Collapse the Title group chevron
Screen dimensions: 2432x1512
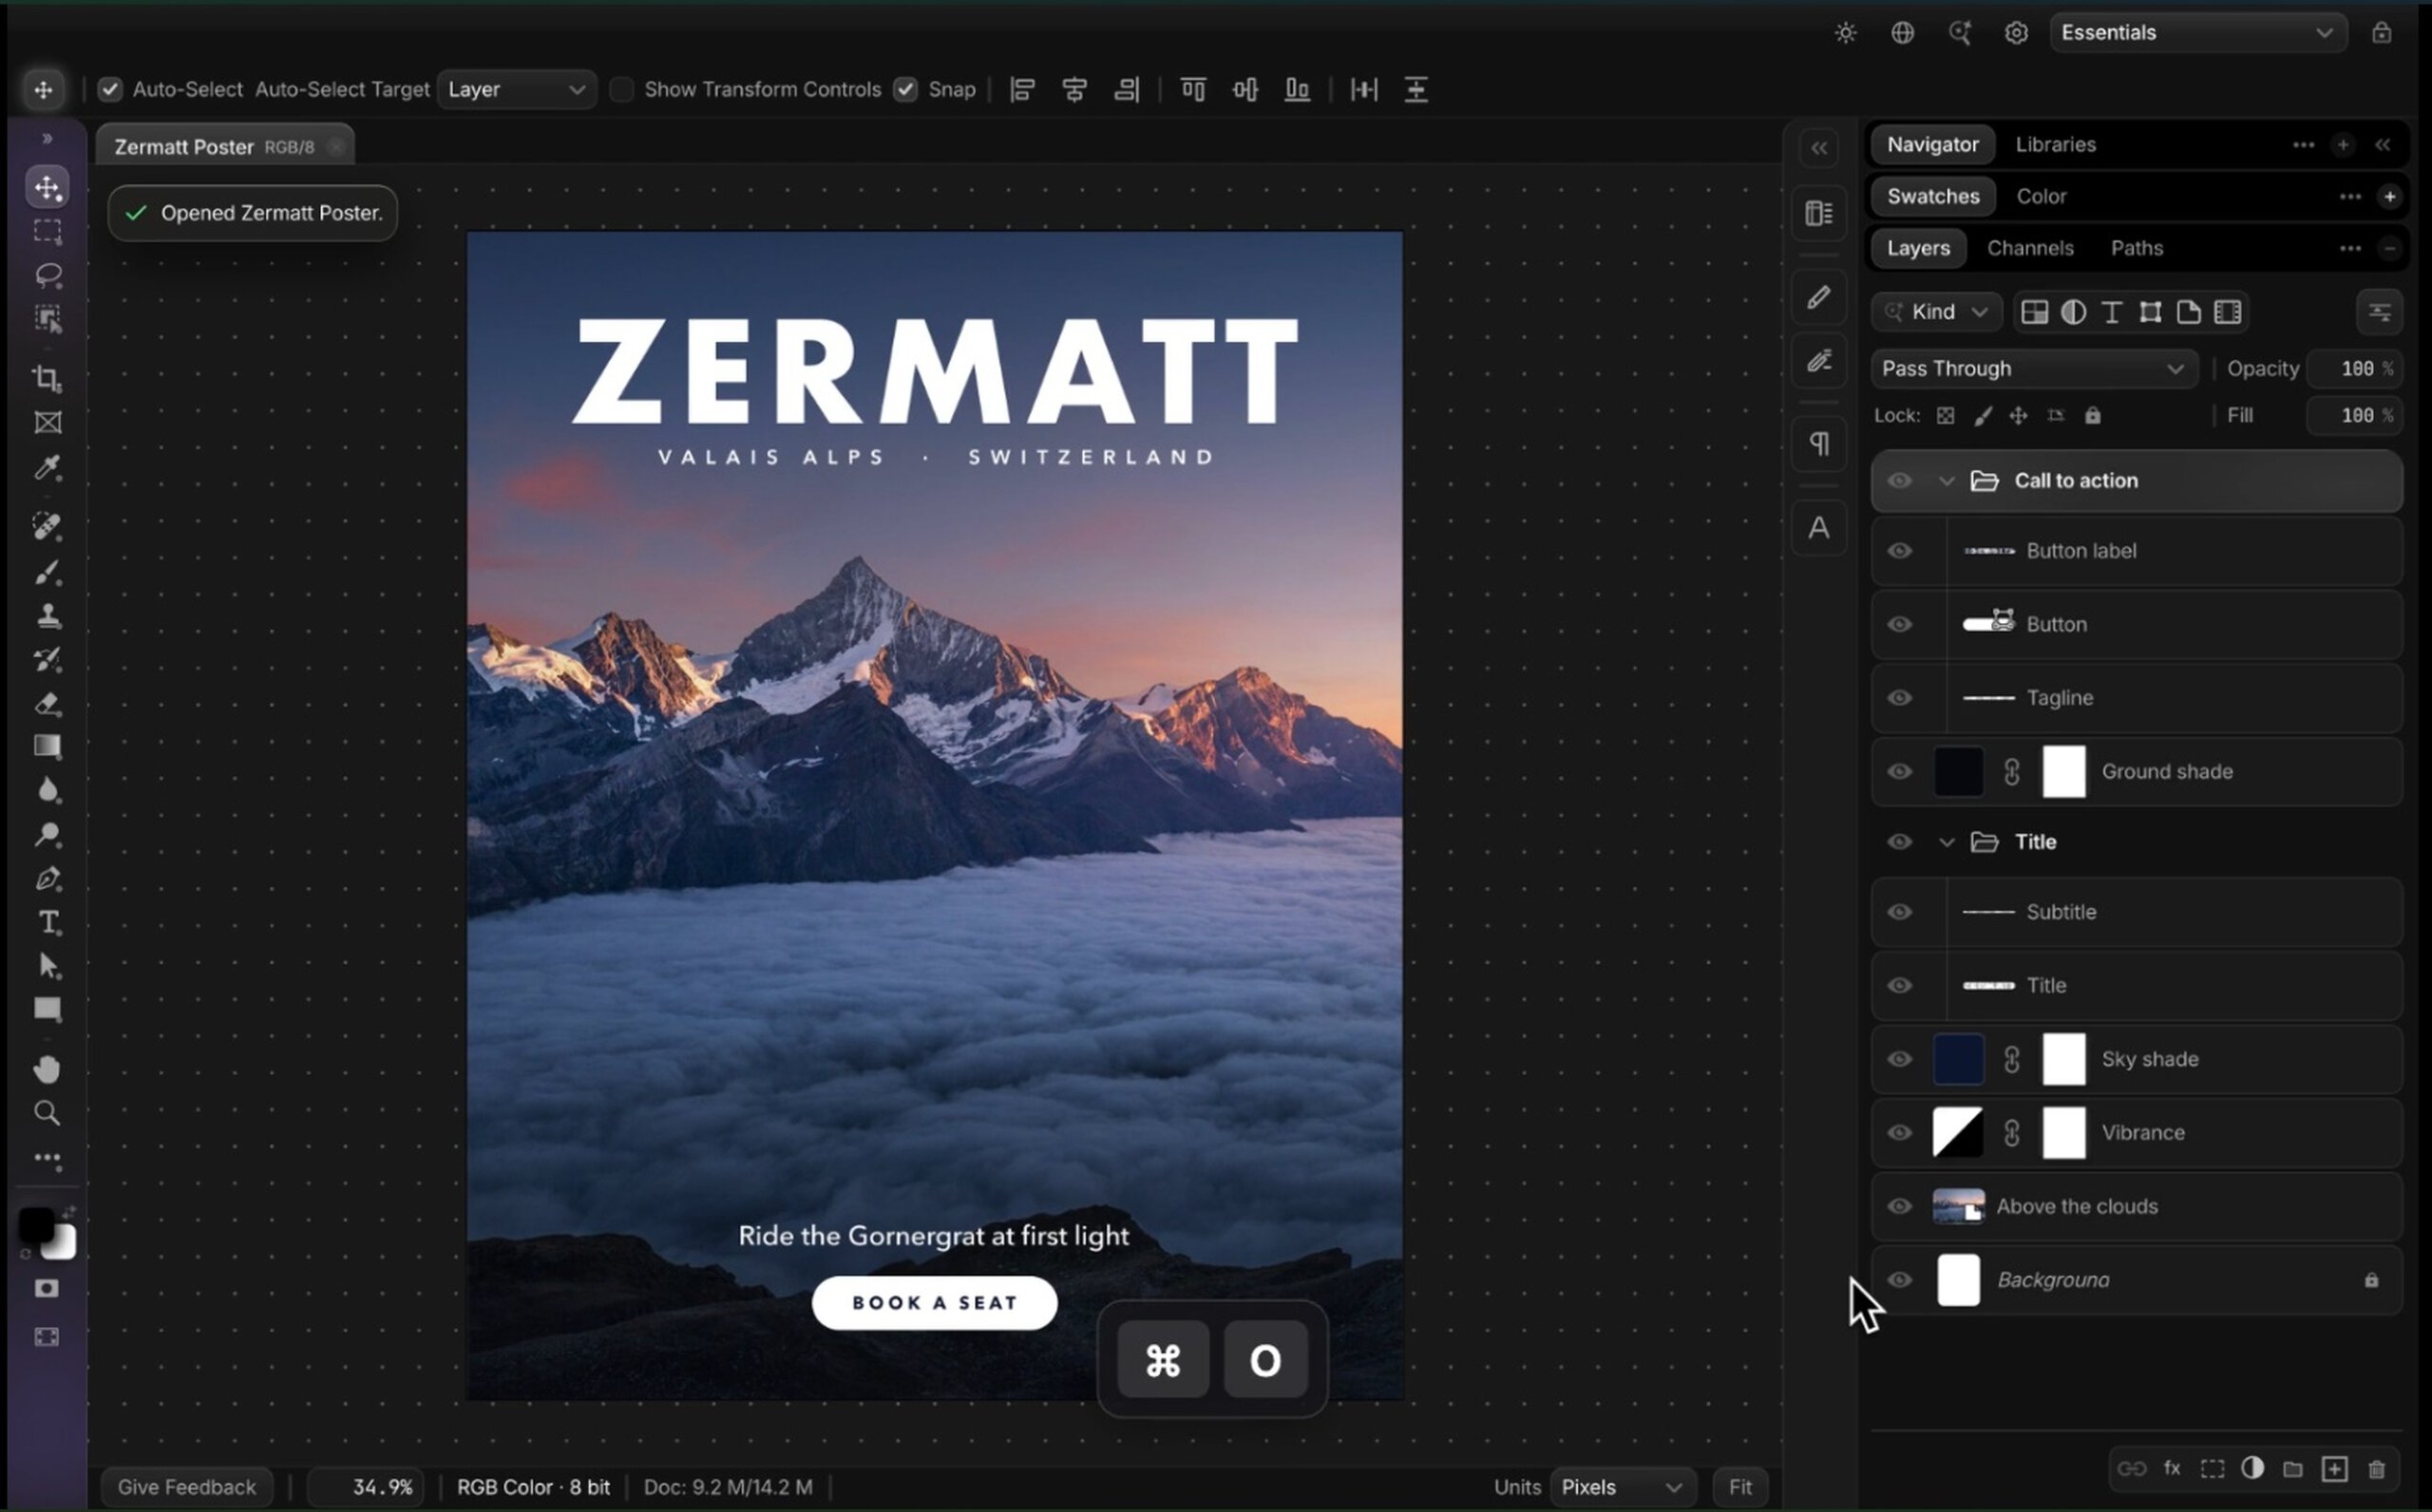click(x=1946, y=843)
